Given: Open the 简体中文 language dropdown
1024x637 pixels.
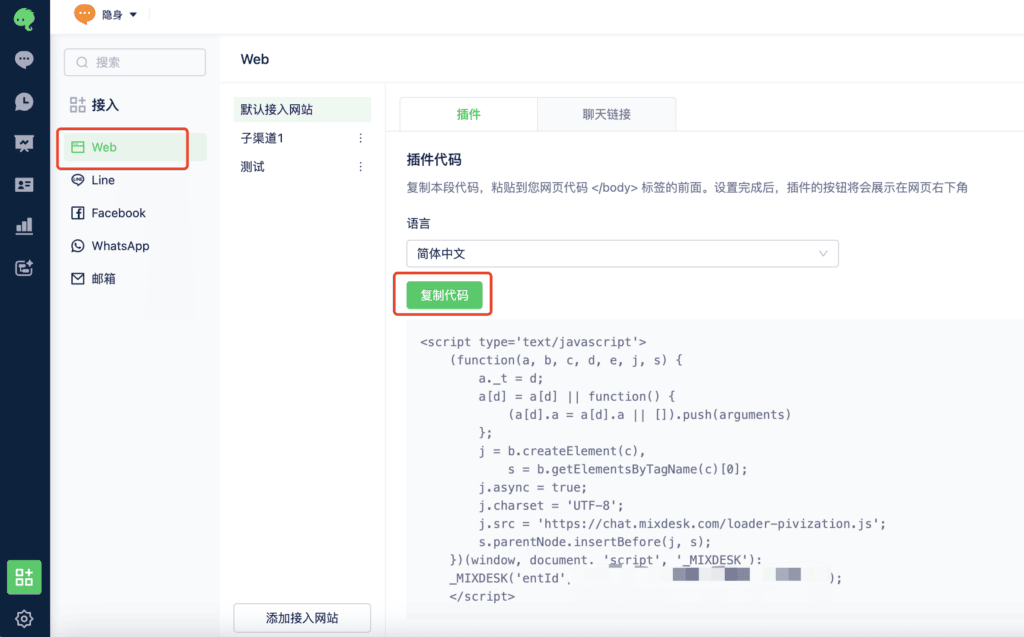Looking at the screenshot, I should pos(622,253).
